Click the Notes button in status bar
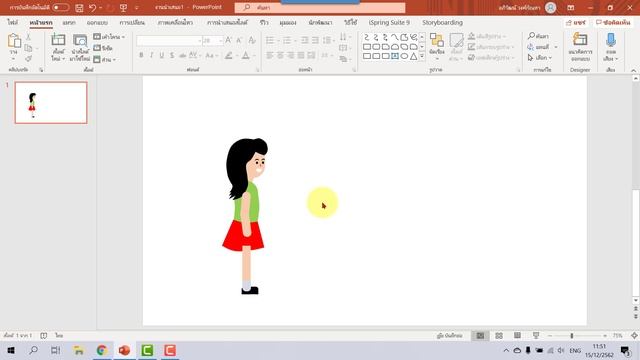Viewport: 640px width, 360px height. 450,336
